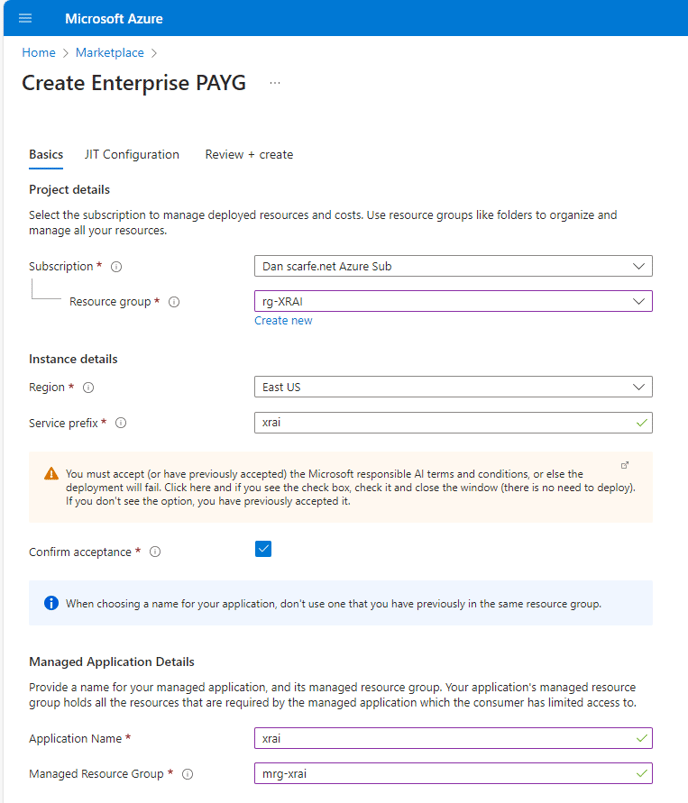Switch to the Review + create tab
688x803 pixels.
[x=249, y=155]
